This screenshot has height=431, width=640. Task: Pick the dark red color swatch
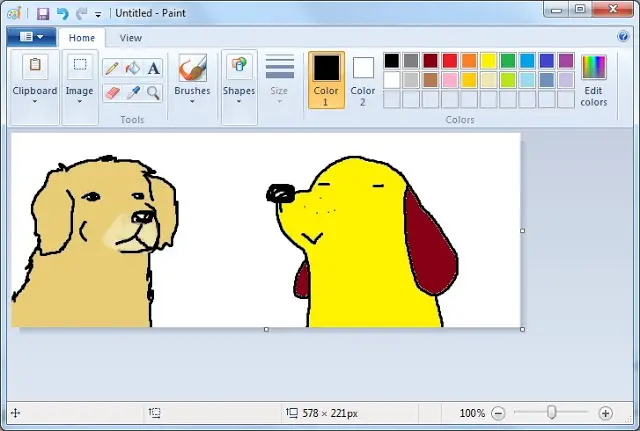pyautogui.click(x=431, y=61)
